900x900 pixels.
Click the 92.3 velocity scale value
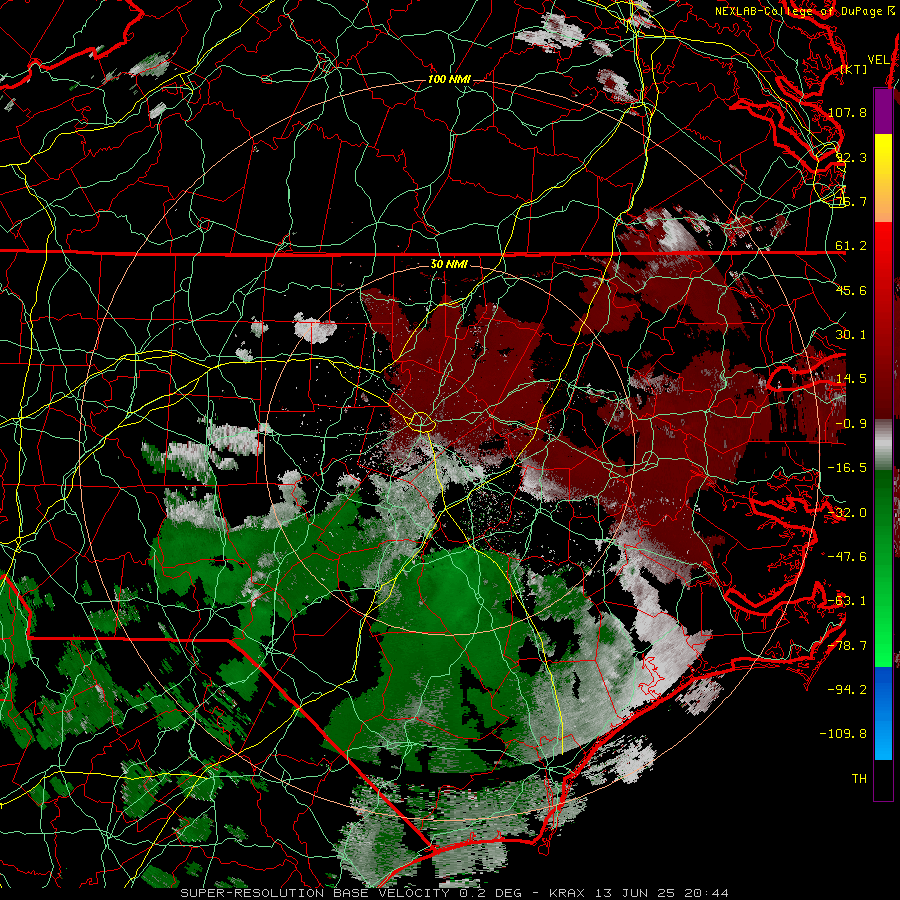[x=851, y=157]
